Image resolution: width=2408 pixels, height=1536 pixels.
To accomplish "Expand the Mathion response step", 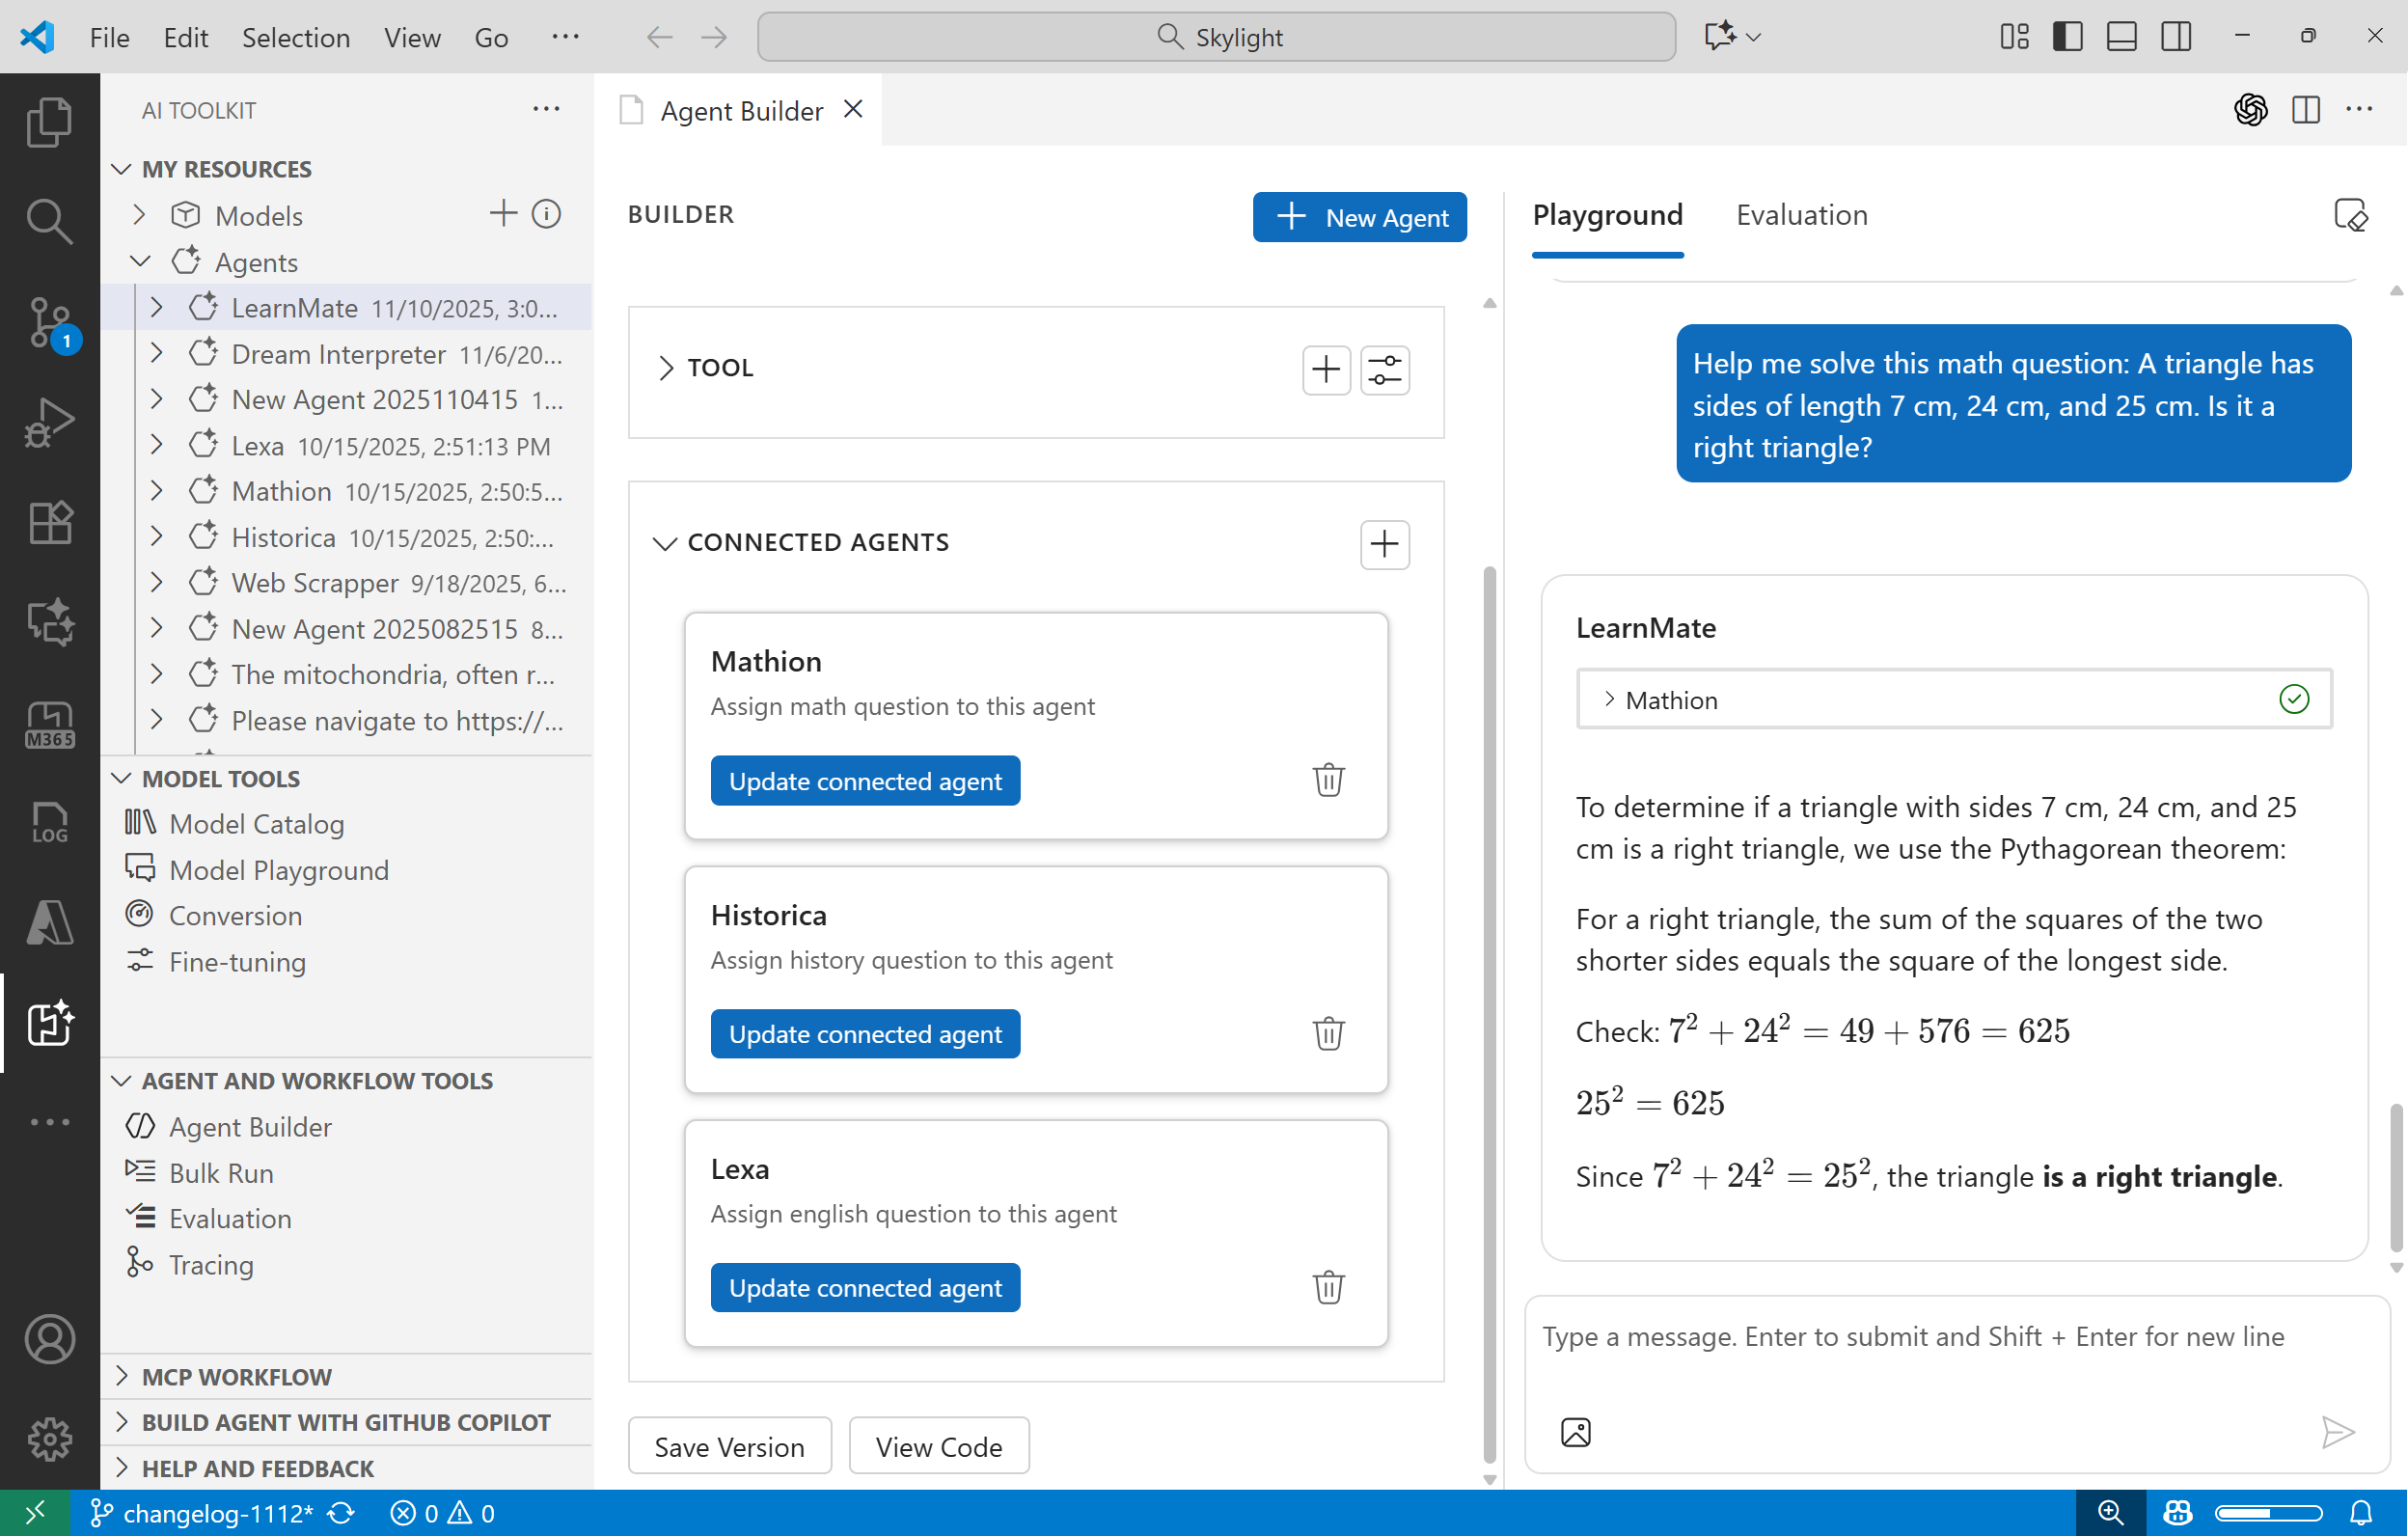I will pyautogui.click(x=1609, y=699).
